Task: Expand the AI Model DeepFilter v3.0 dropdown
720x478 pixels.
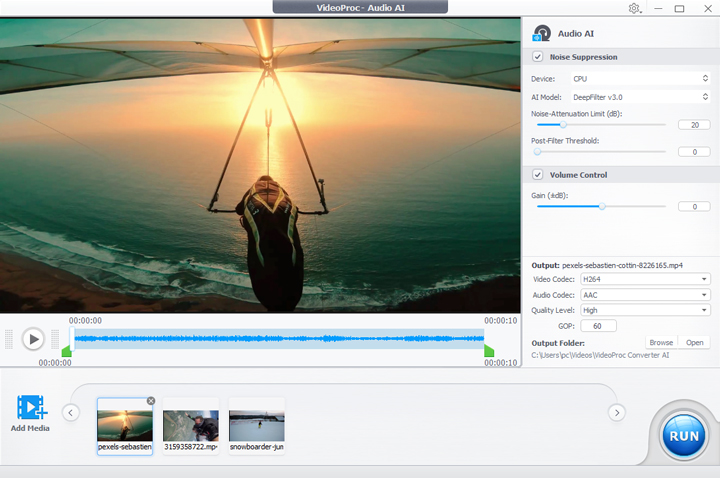Action: [x=639, y=97]
